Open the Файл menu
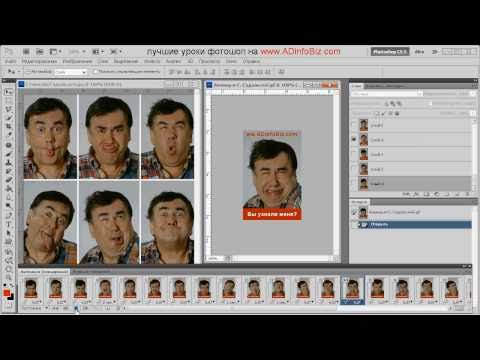Screen dimensions: 480x360 (11, 61)
